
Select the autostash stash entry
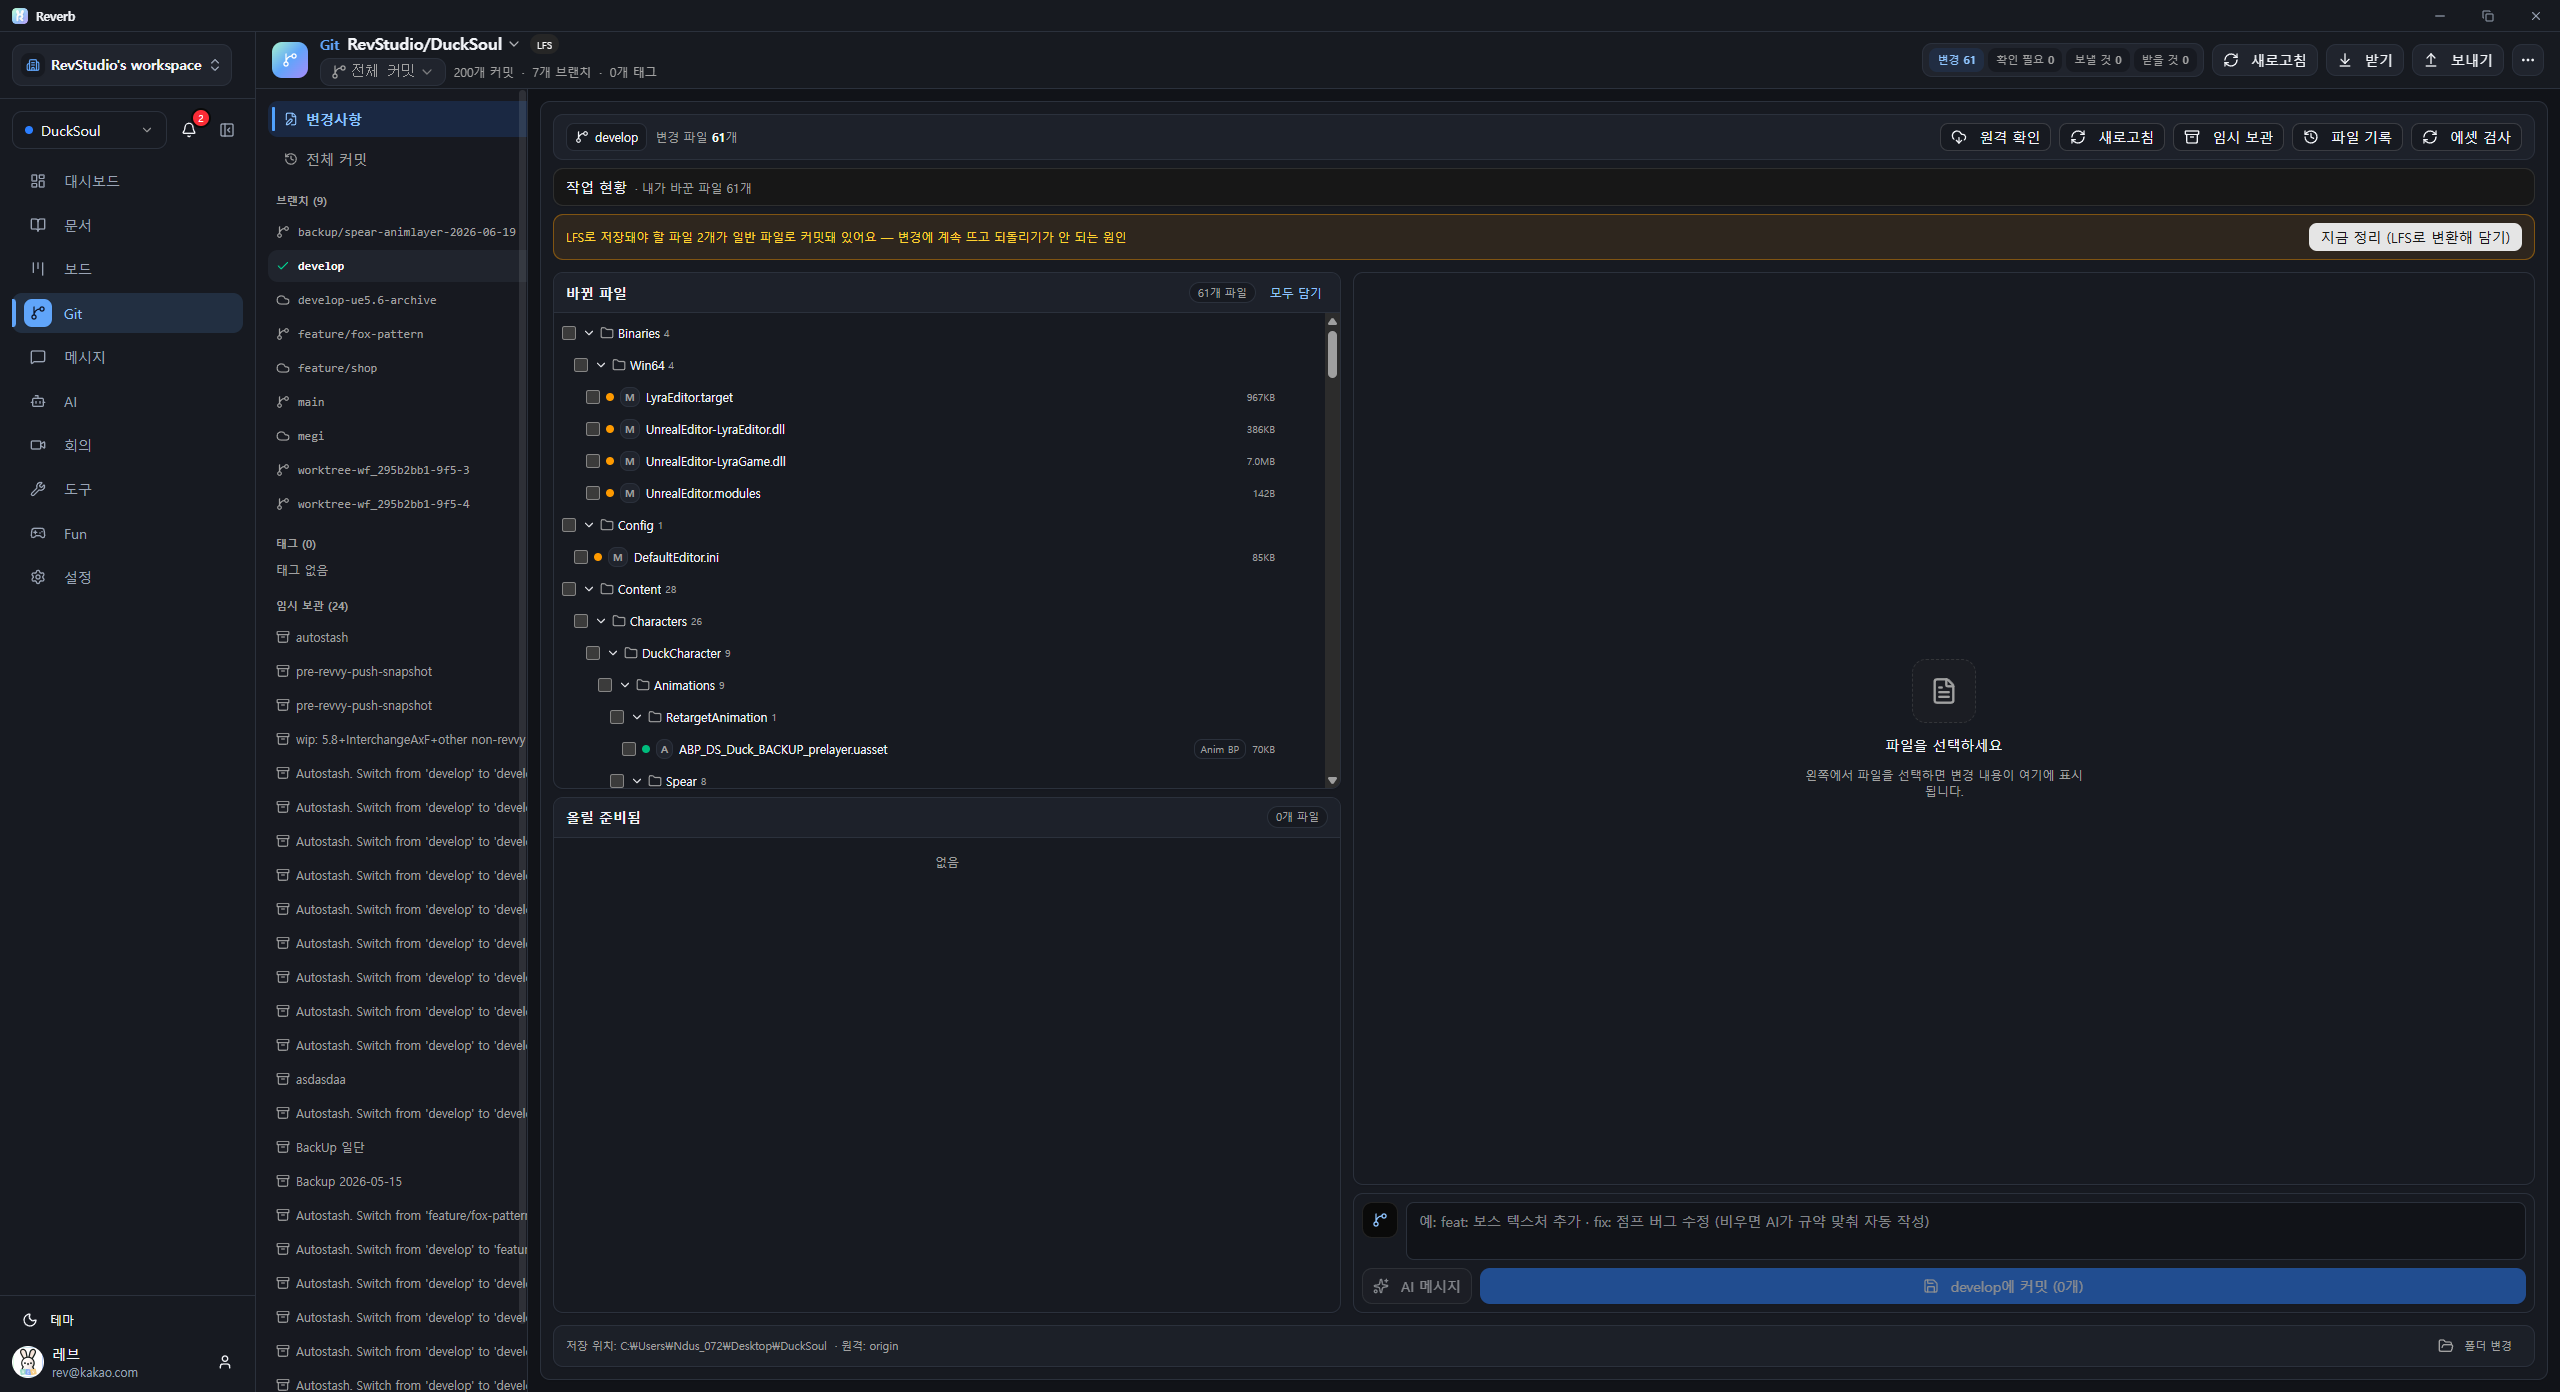pyautogui.click(x=396, y=637)
